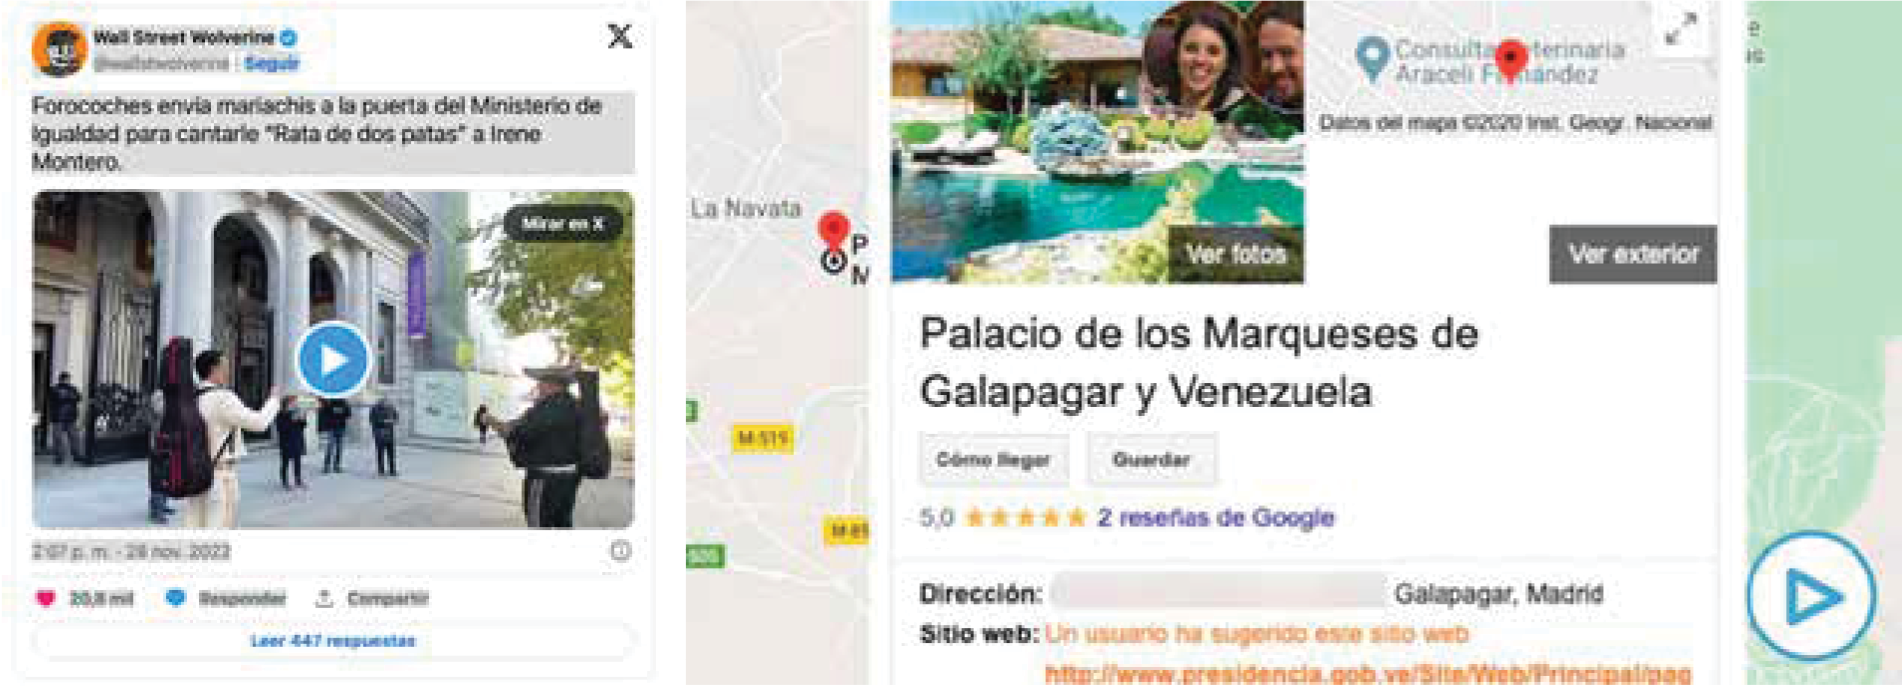This screenshot has width=1902, height=686.
Task: Click the Responder speech bubble icon
Action: pyautogui.click(x=175, y=598)
